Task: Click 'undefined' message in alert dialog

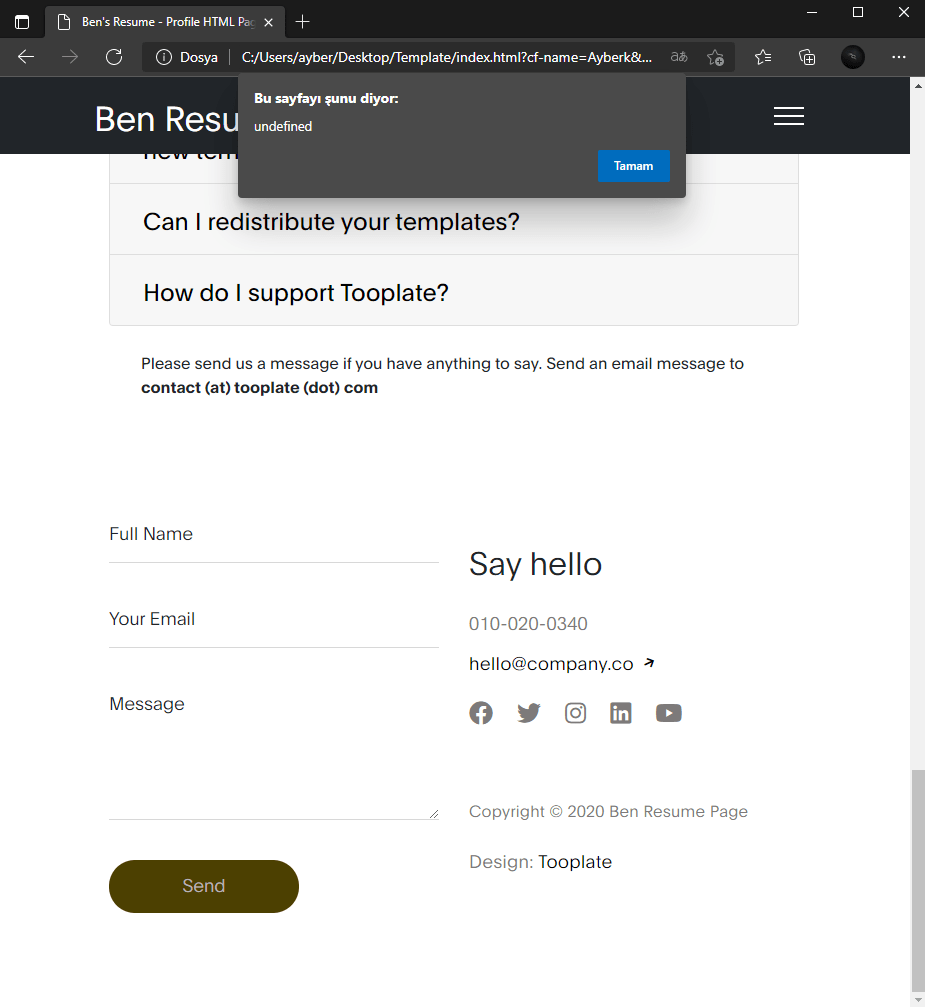Action: click(x=283, y=127)
